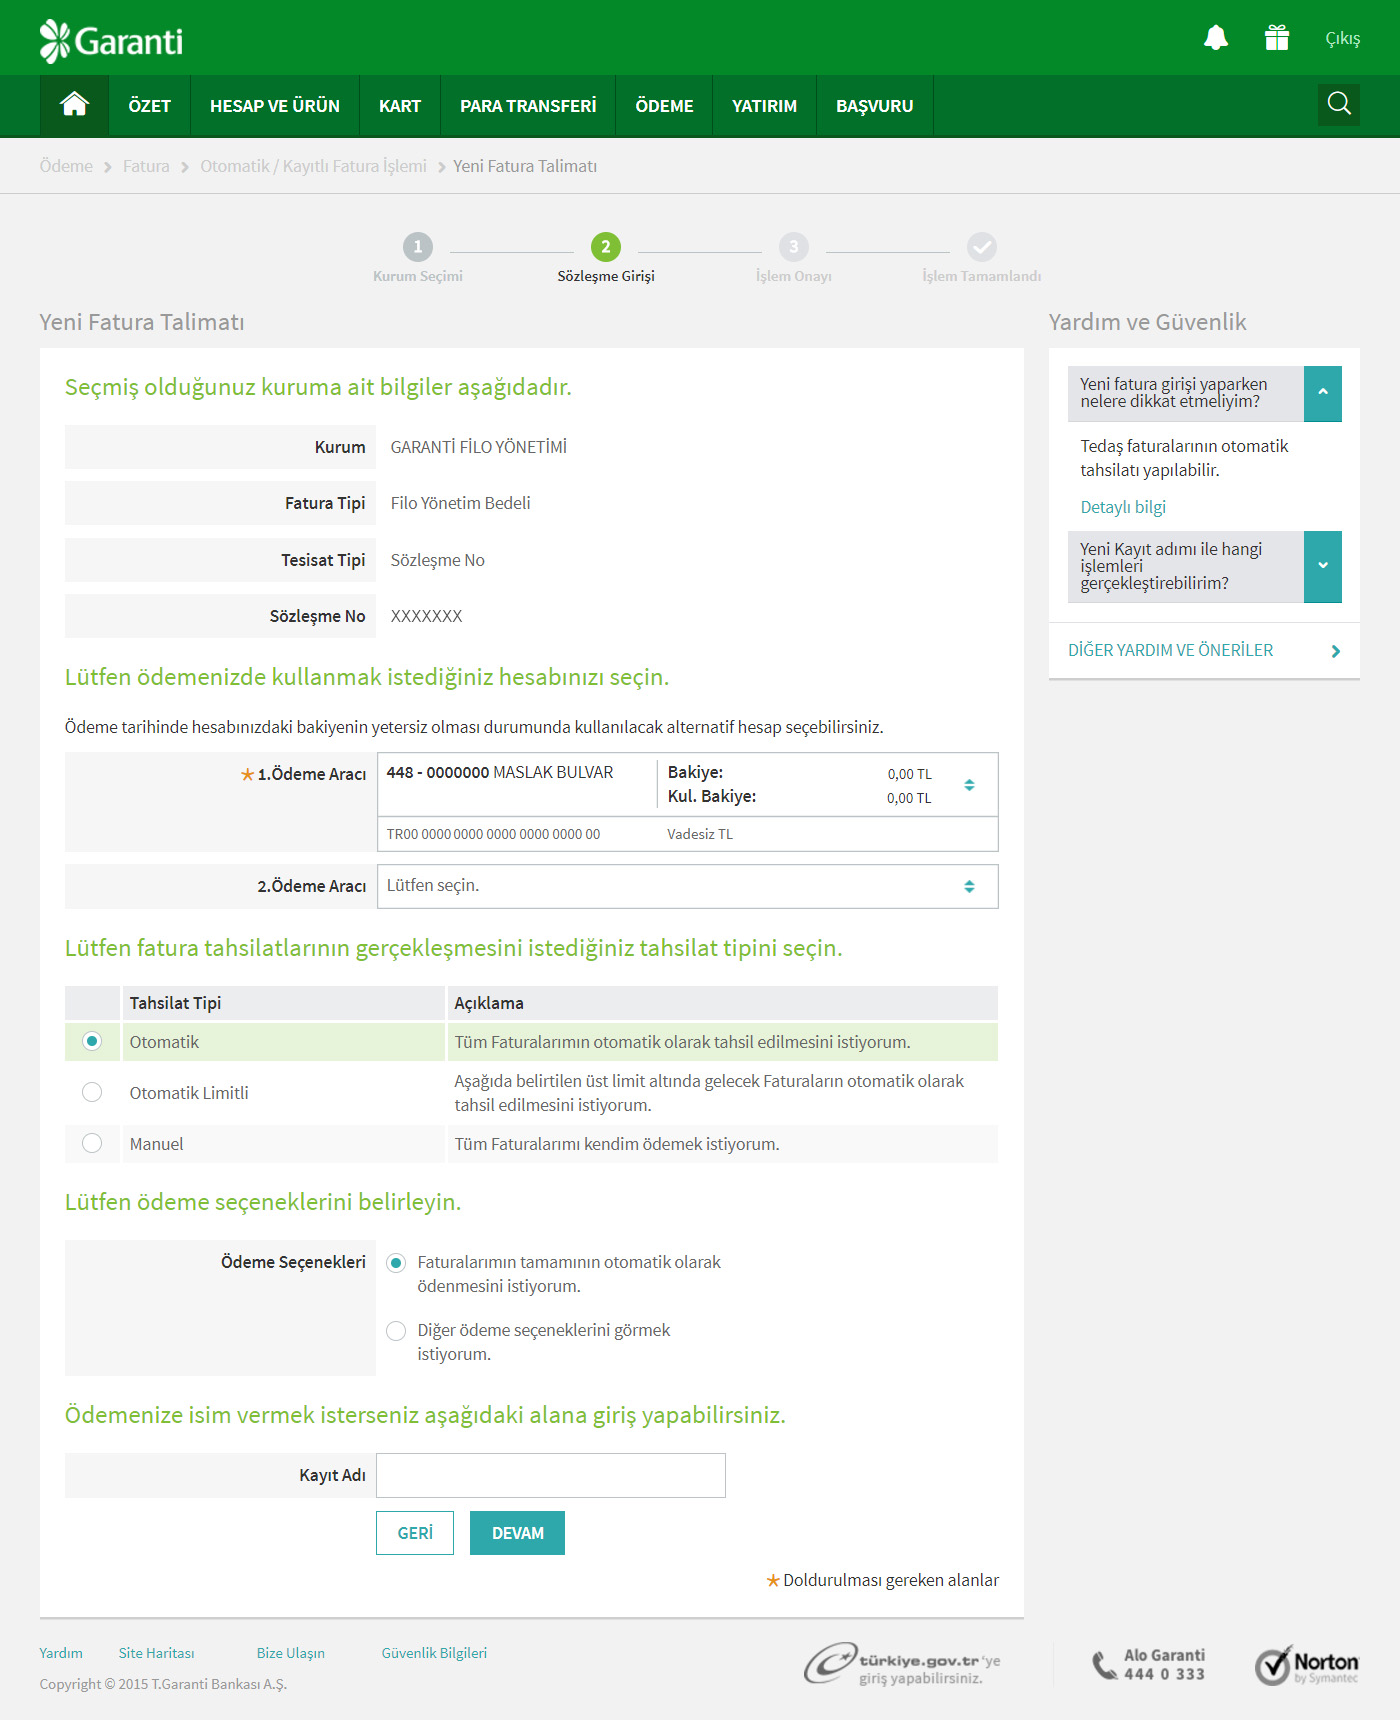
Task: Click the GERİ button
Action: coord(415,1533)
